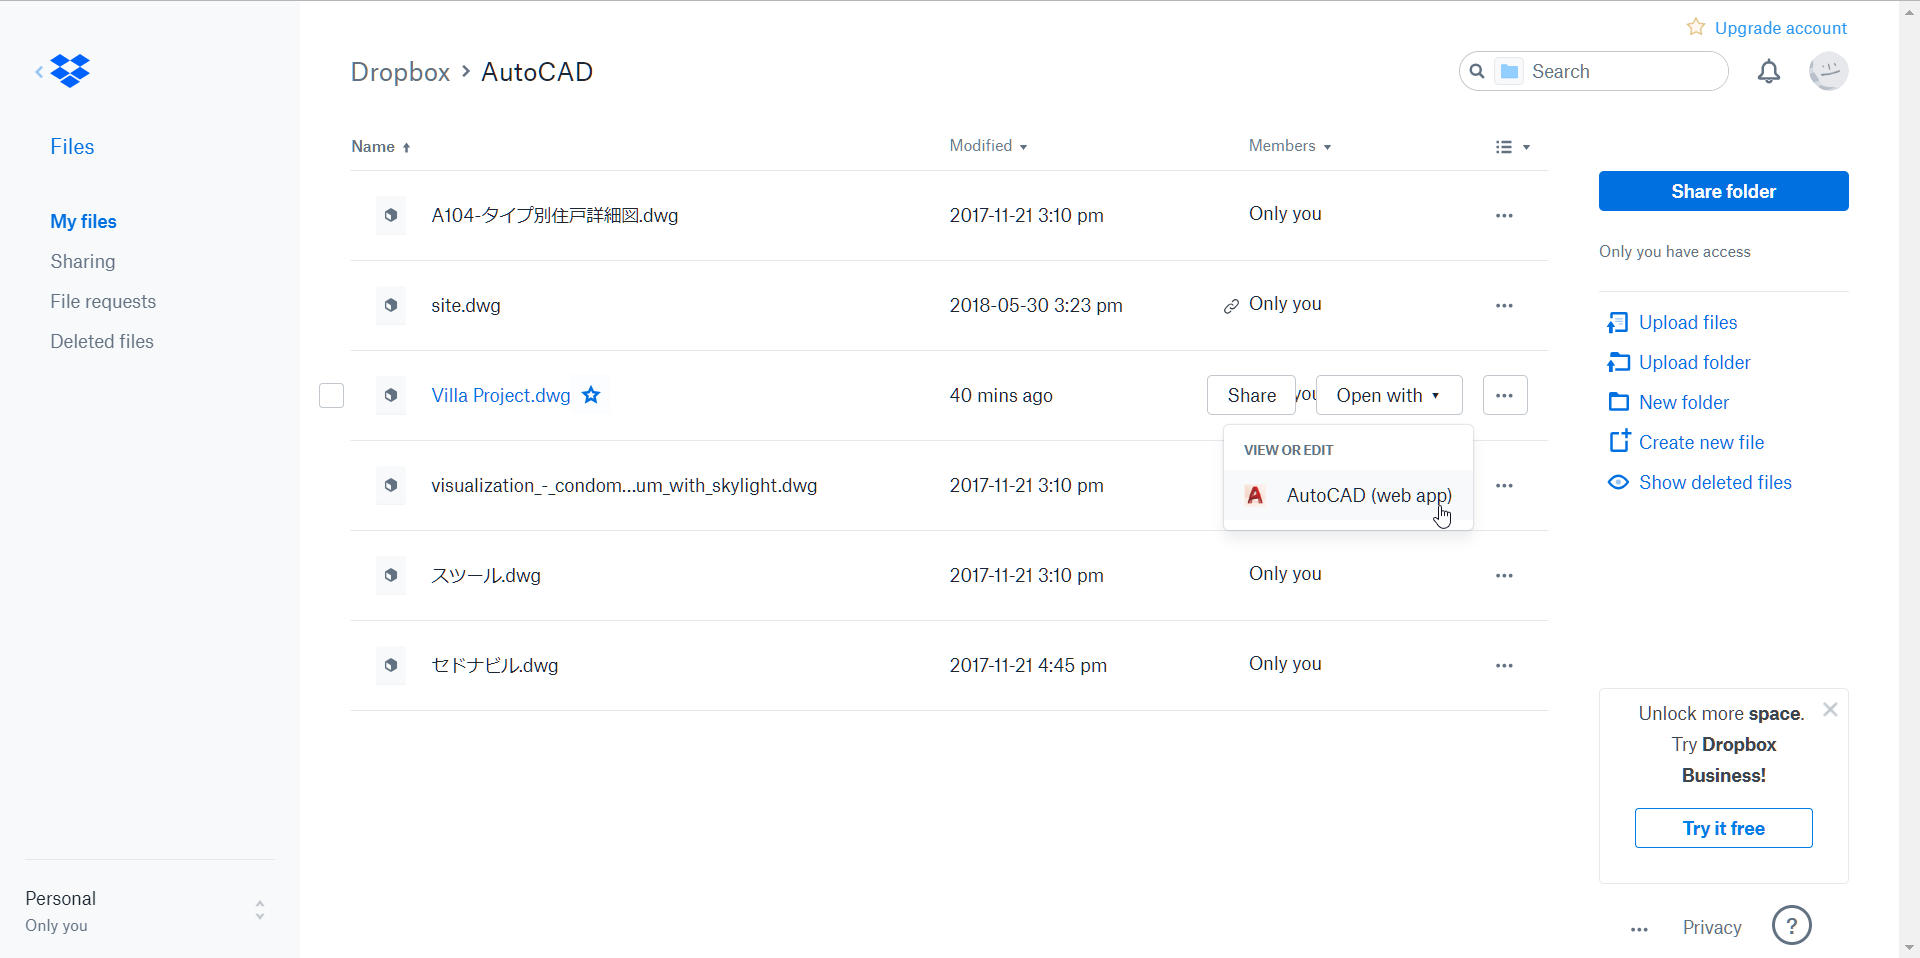
Task: Open more options for スツール.dwg
Action: 1504,575
